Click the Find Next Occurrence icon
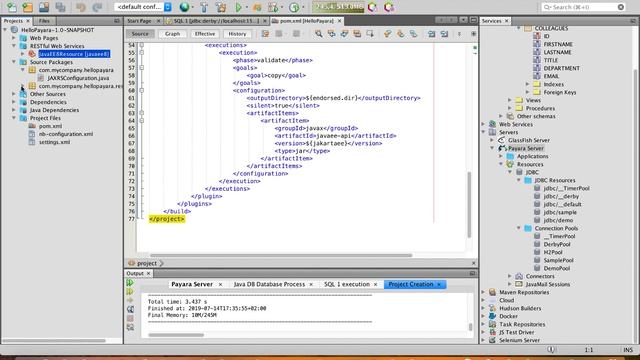Screen dimensions: 640x360 (344, 34)
